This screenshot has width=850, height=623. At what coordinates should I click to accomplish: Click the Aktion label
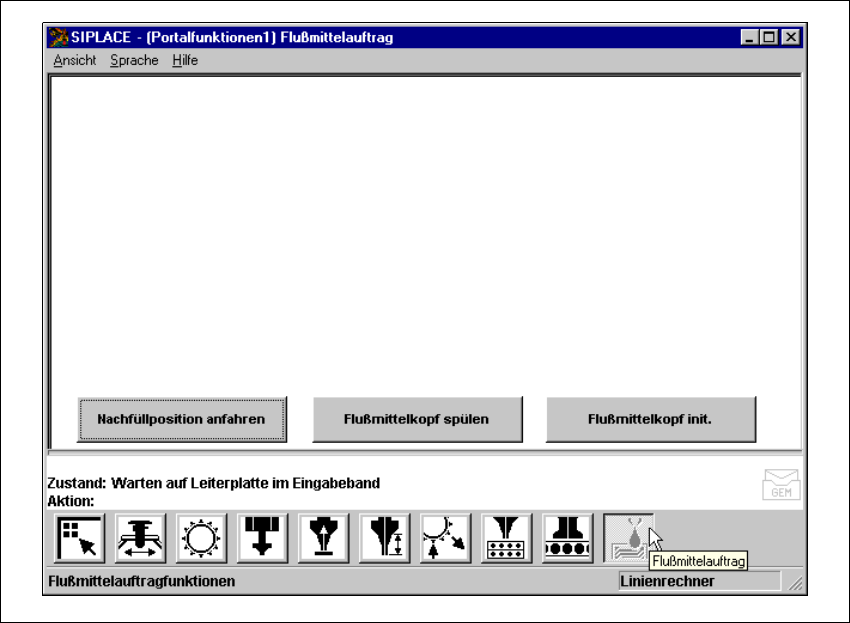coord(70,501)
